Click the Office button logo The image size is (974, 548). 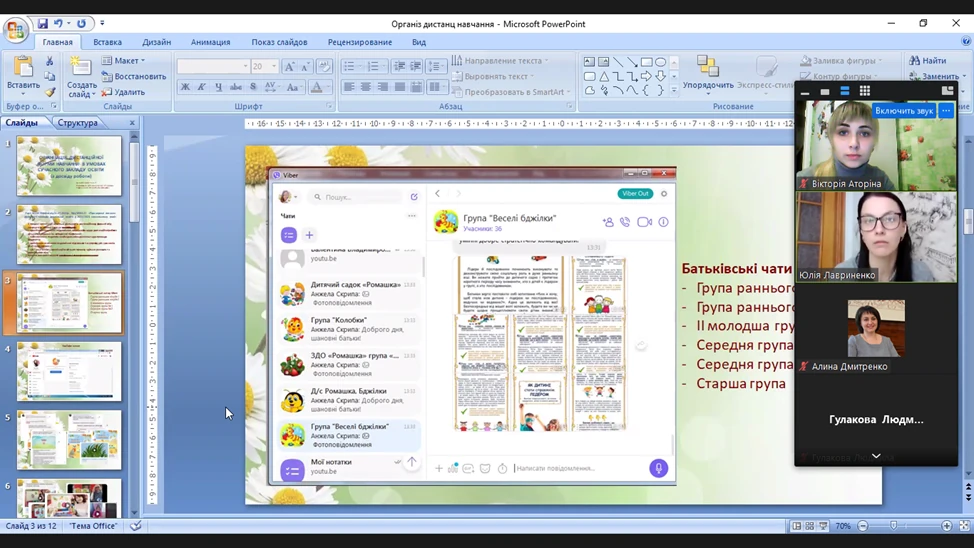15,29
